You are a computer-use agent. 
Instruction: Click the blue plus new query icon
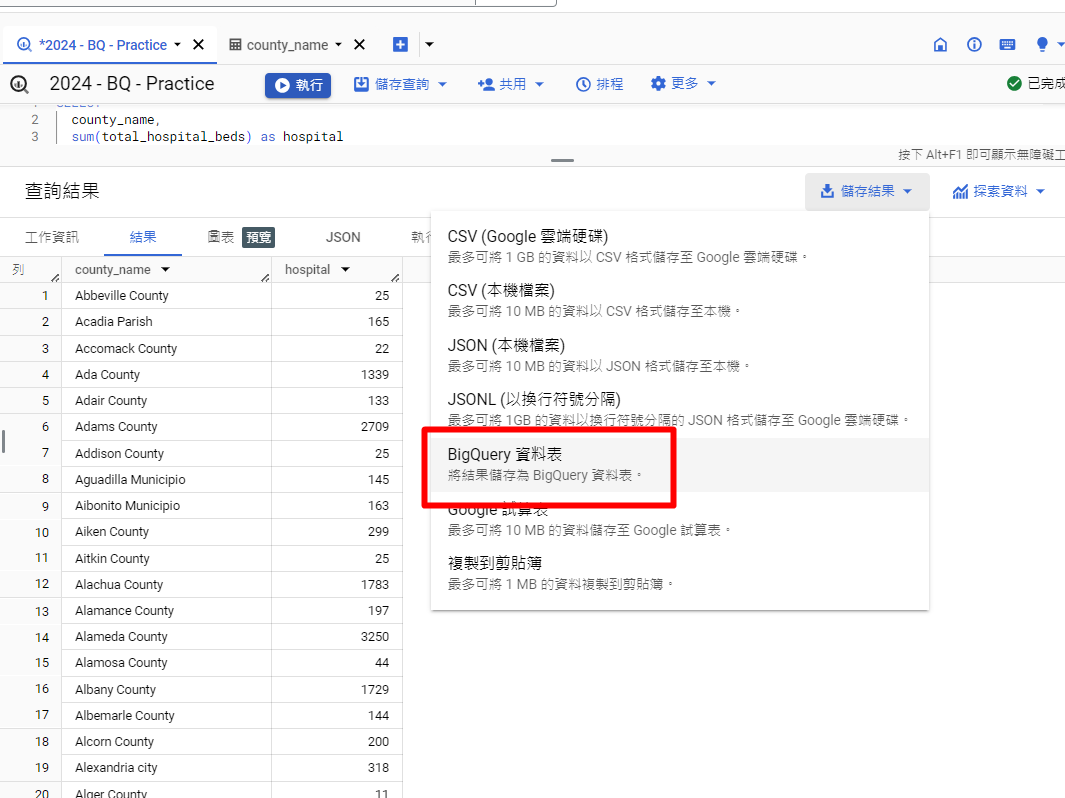click(401, 45)
